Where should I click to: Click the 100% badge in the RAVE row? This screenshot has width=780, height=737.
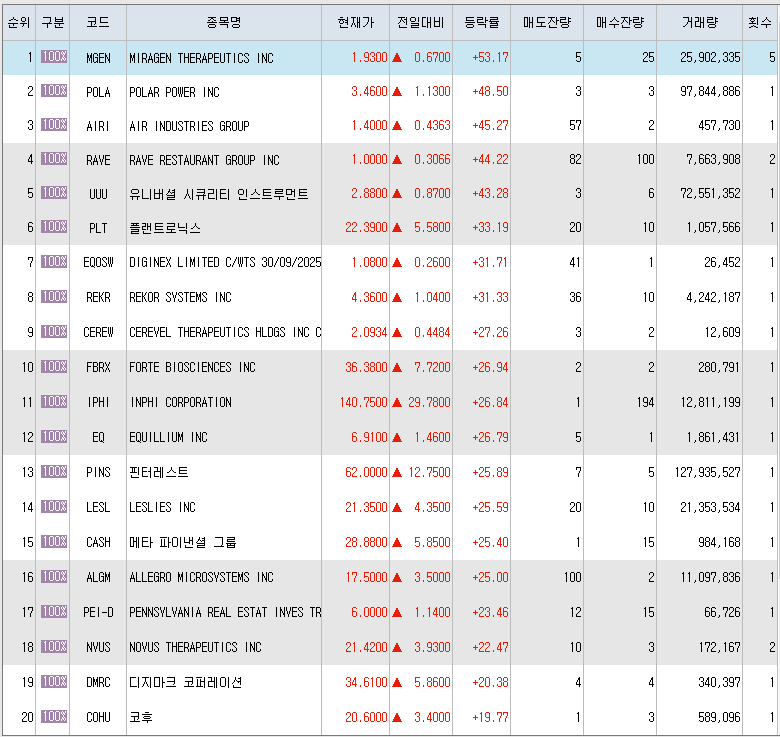pos(54,159)
